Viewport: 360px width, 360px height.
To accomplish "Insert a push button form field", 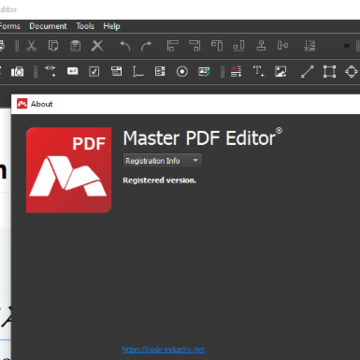I will point(72,71).
